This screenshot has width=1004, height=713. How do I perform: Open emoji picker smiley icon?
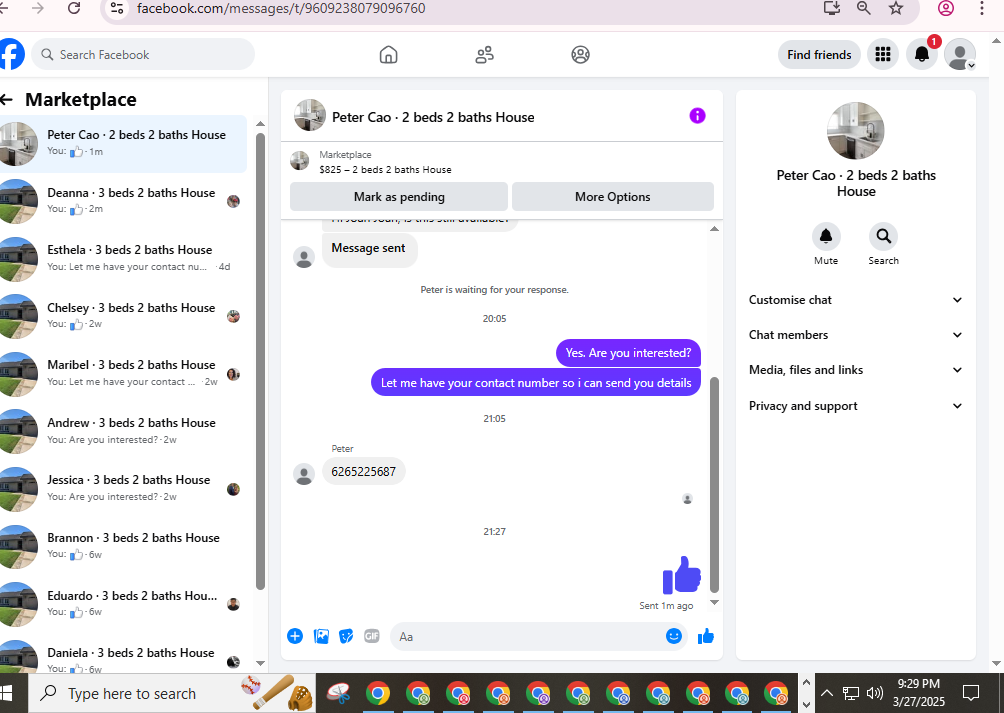pos(673,636)
